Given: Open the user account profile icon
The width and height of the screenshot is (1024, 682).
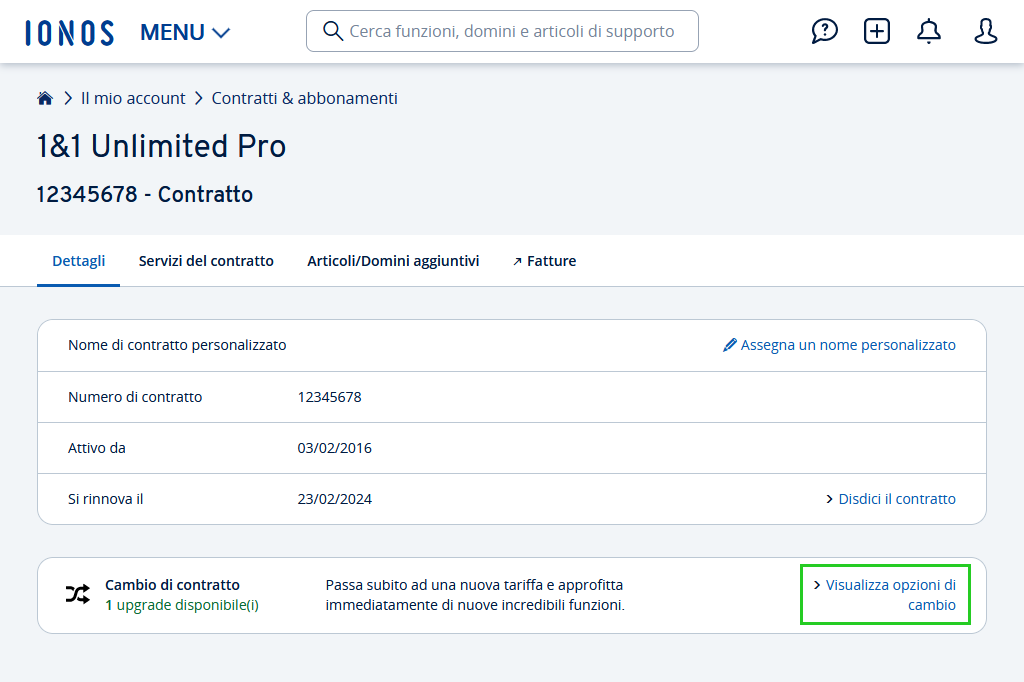Looking at the screenshot, I should click(985, 31).
